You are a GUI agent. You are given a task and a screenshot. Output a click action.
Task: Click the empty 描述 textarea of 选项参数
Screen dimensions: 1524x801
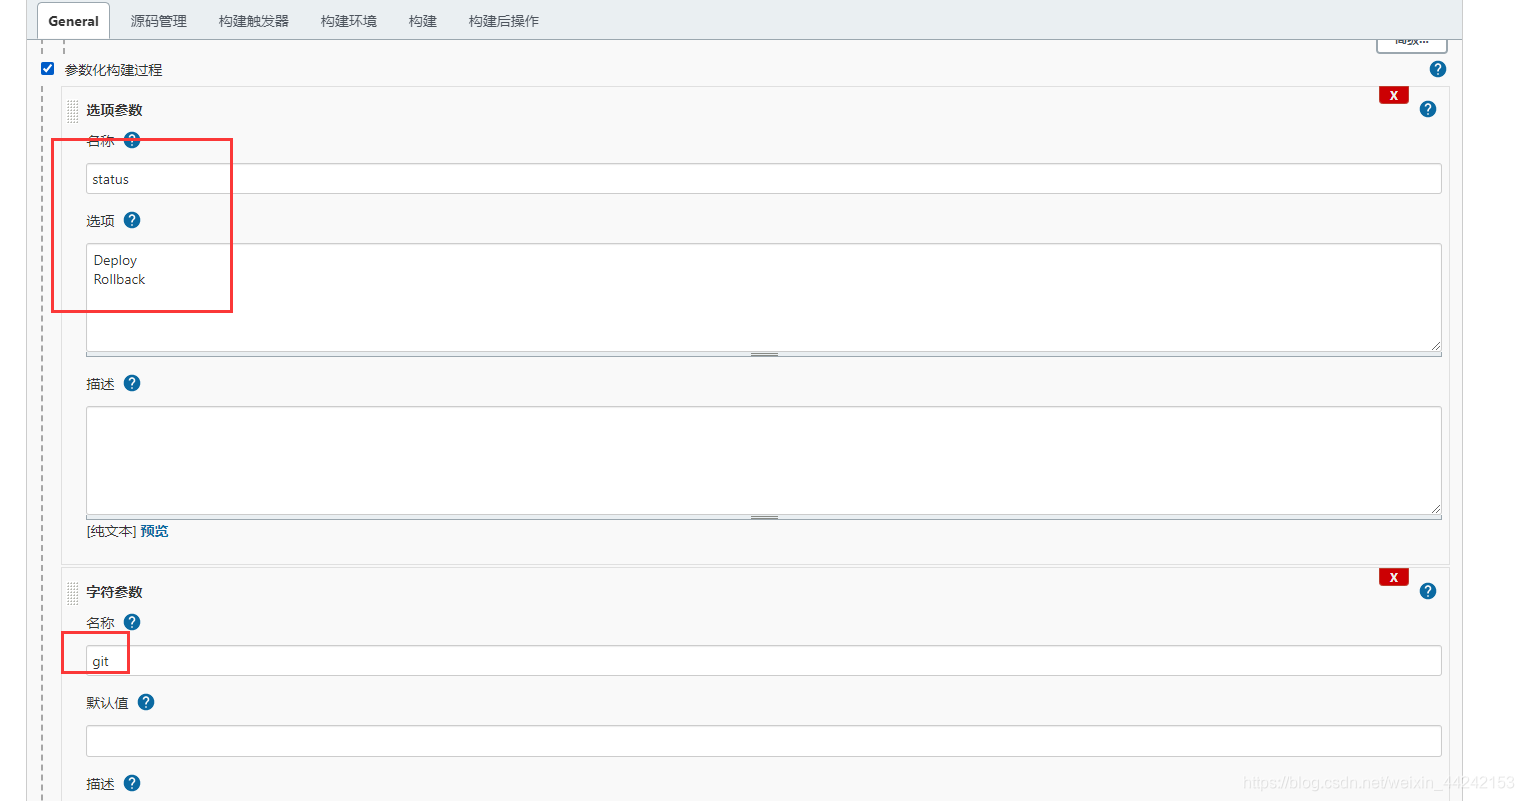click(763, 460)
